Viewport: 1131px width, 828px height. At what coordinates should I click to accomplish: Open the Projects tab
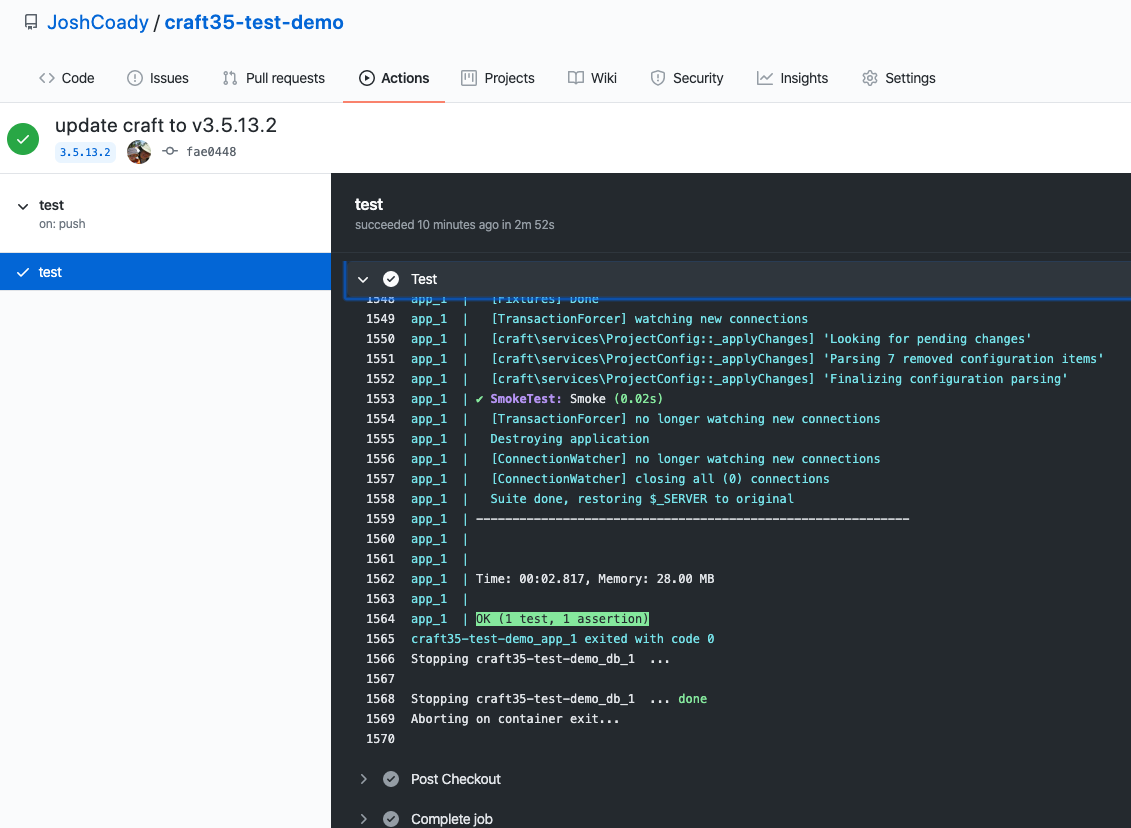point(498,78)
